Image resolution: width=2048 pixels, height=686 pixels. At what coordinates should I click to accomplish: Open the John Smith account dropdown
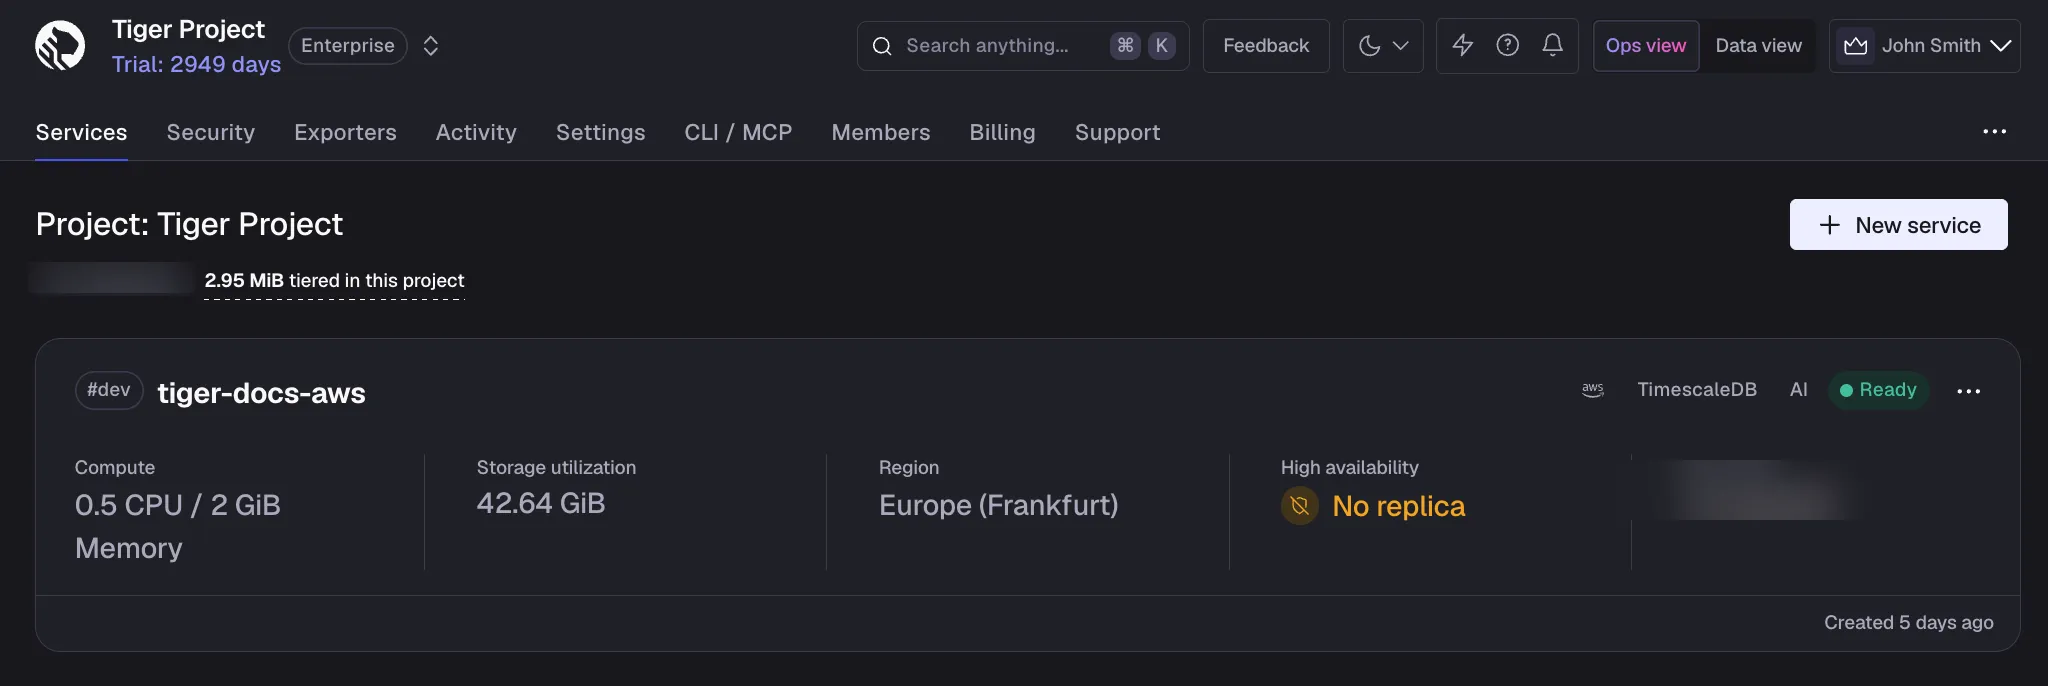(x=1925, y=46)
